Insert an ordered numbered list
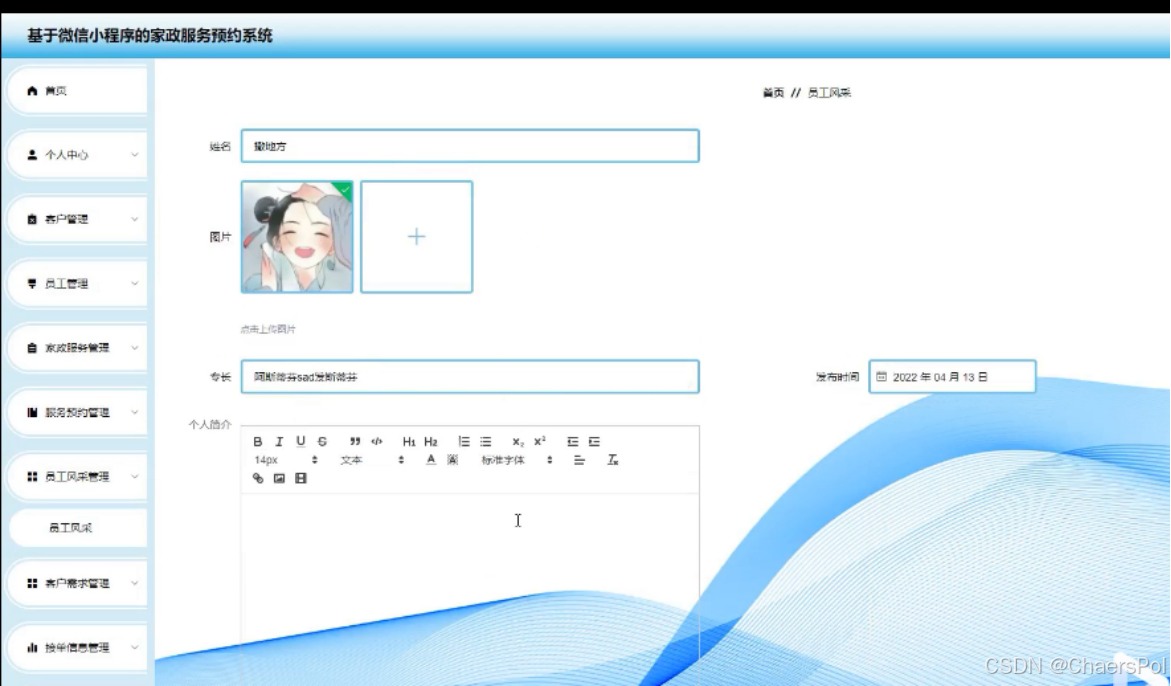The image size is (1171, 686). click(x=464, y=442)
